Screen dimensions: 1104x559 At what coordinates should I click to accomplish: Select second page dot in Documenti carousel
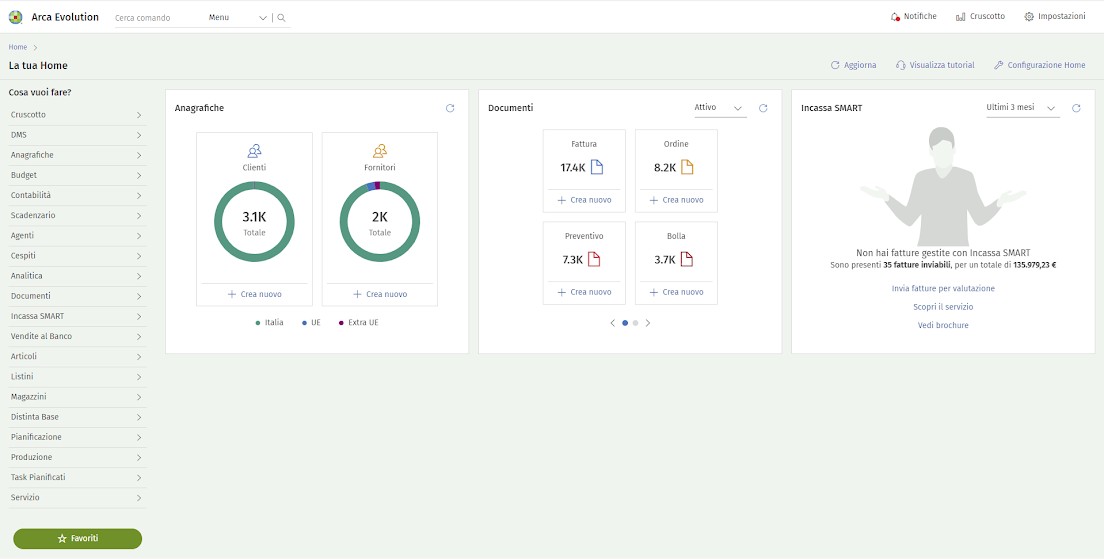click(x=635, y=323)
